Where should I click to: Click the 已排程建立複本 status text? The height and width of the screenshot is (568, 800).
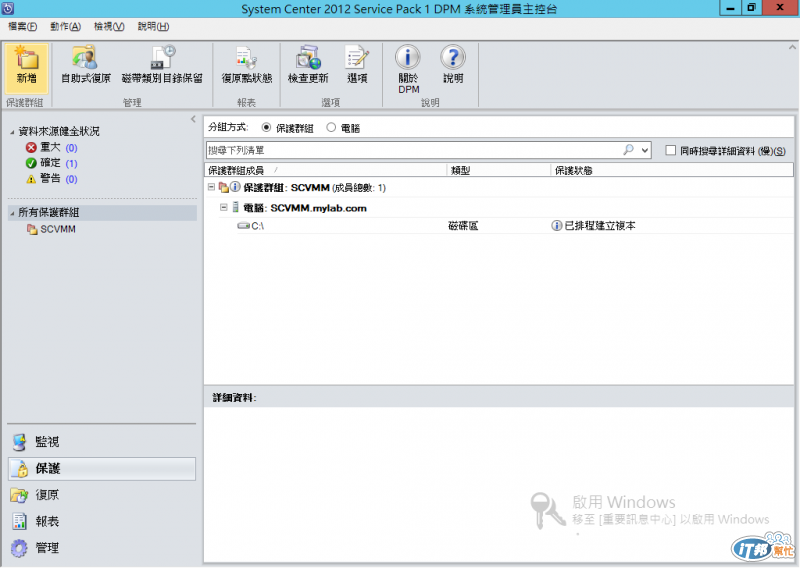click(x=600, y=226)
